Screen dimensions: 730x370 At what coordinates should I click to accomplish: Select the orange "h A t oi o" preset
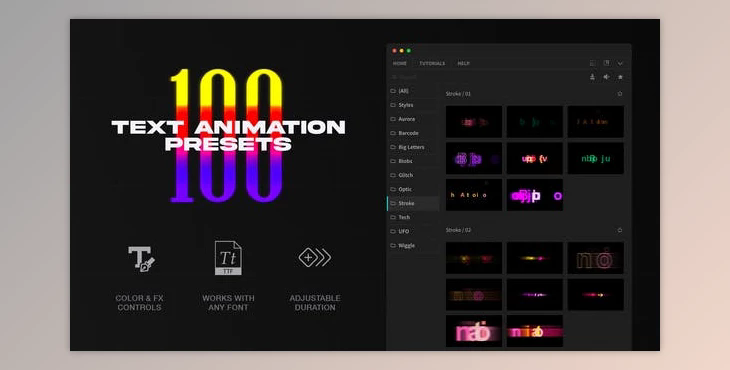tap(474, 195)
